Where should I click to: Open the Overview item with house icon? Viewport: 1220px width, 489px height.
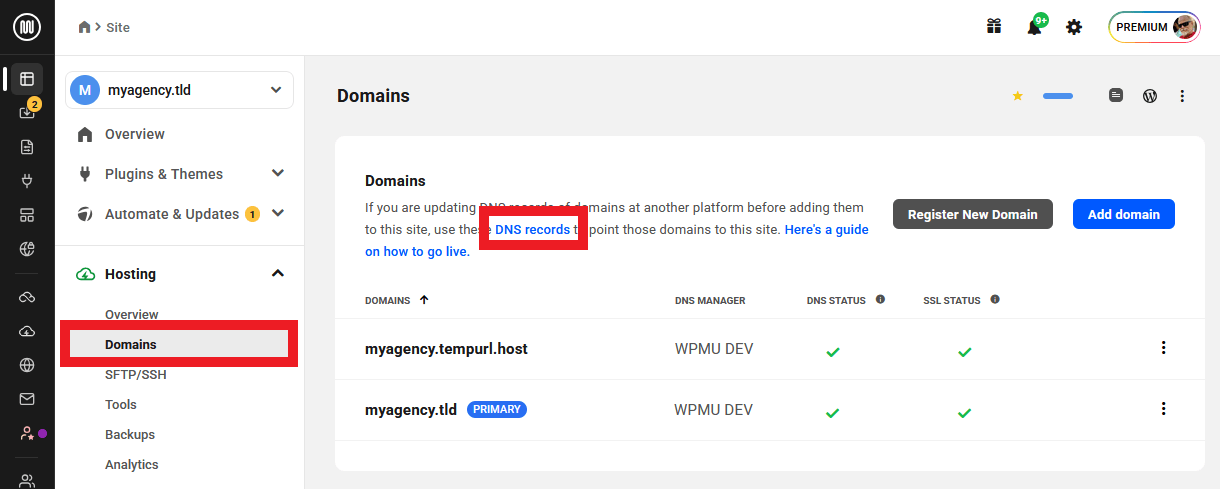[134, 134]
